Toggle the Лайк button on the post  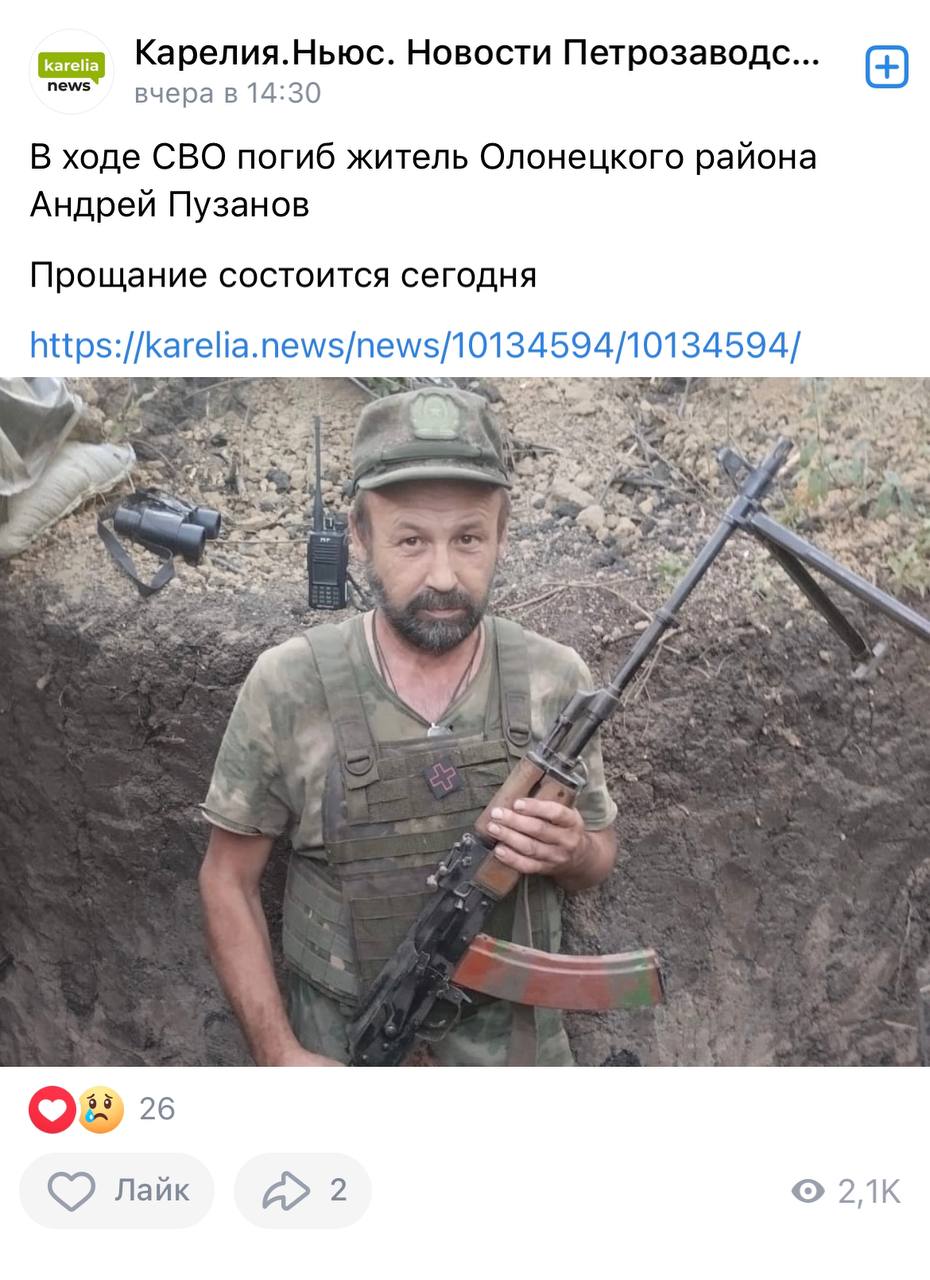click(x=117, y=1190)
